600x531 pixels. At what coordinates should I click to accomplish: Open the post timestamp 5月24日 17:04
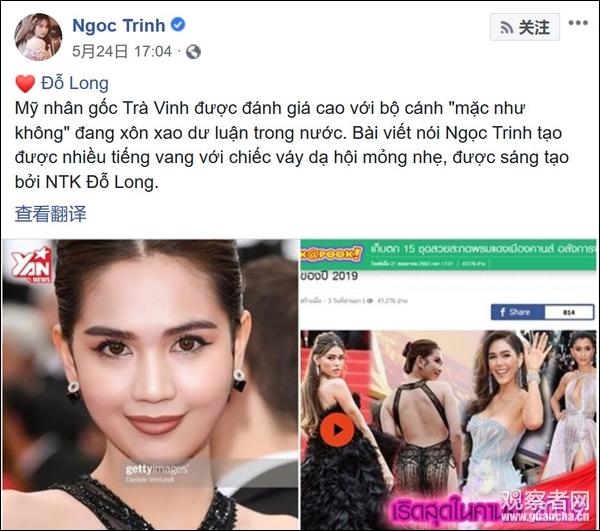tap(122, 51)
